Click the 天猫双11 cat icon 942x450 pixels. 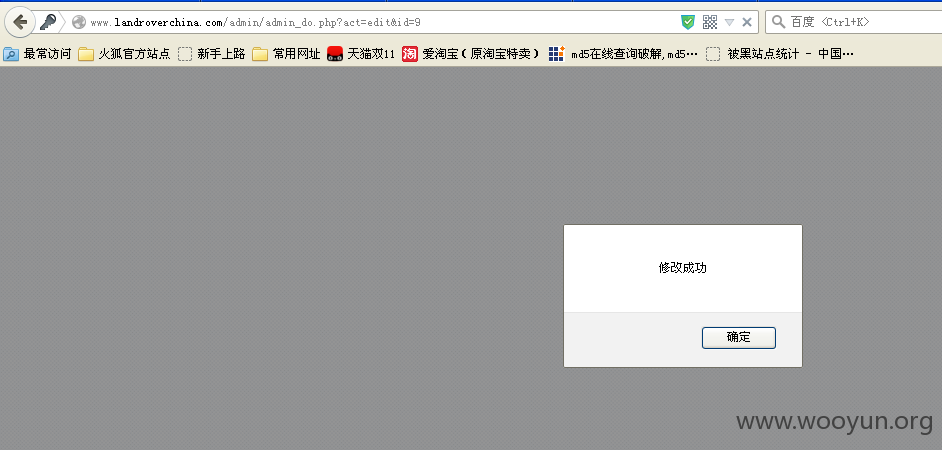[x=335, y=54]
